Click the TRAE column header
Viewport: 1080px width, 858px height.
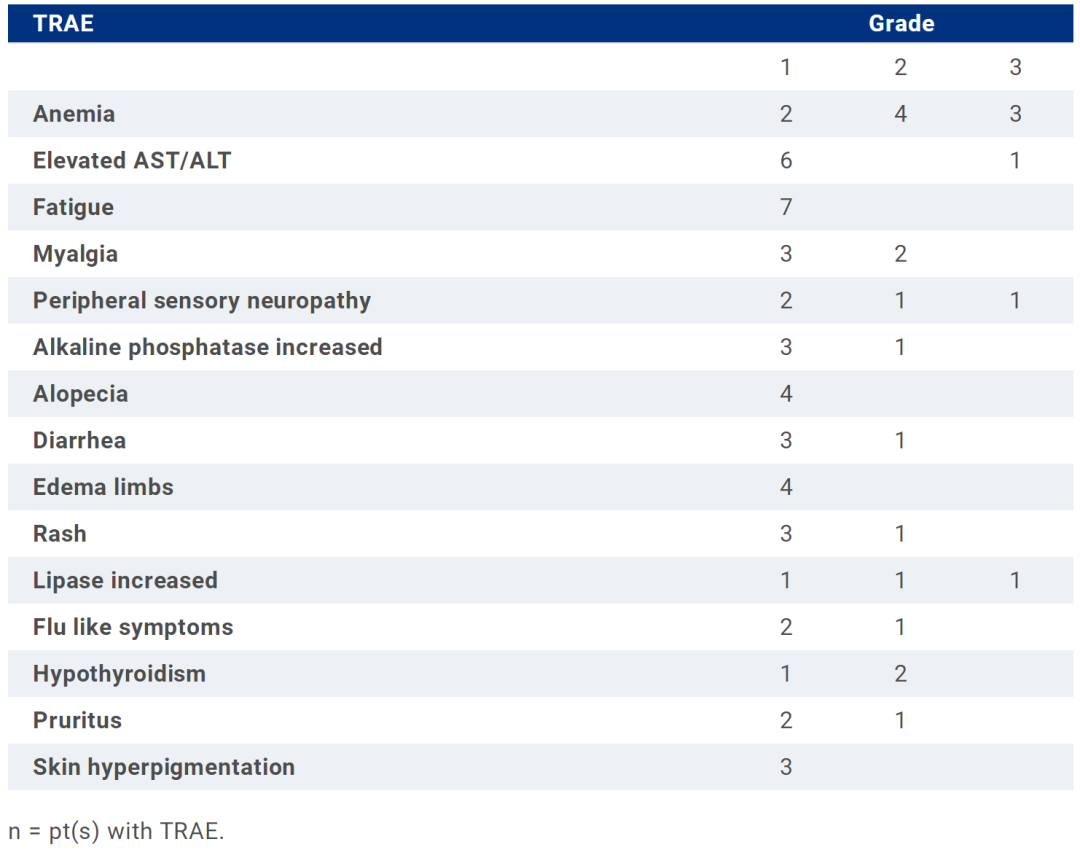pos(63,23)
